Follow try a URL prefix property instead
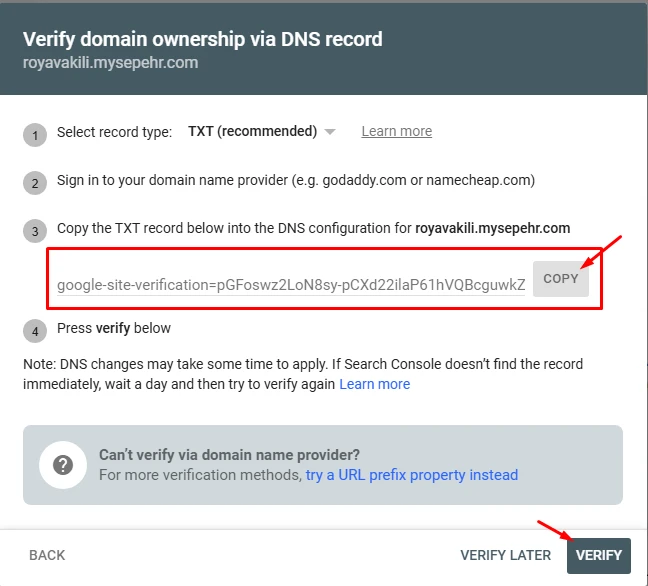648x586 pixels. point(412,475)
